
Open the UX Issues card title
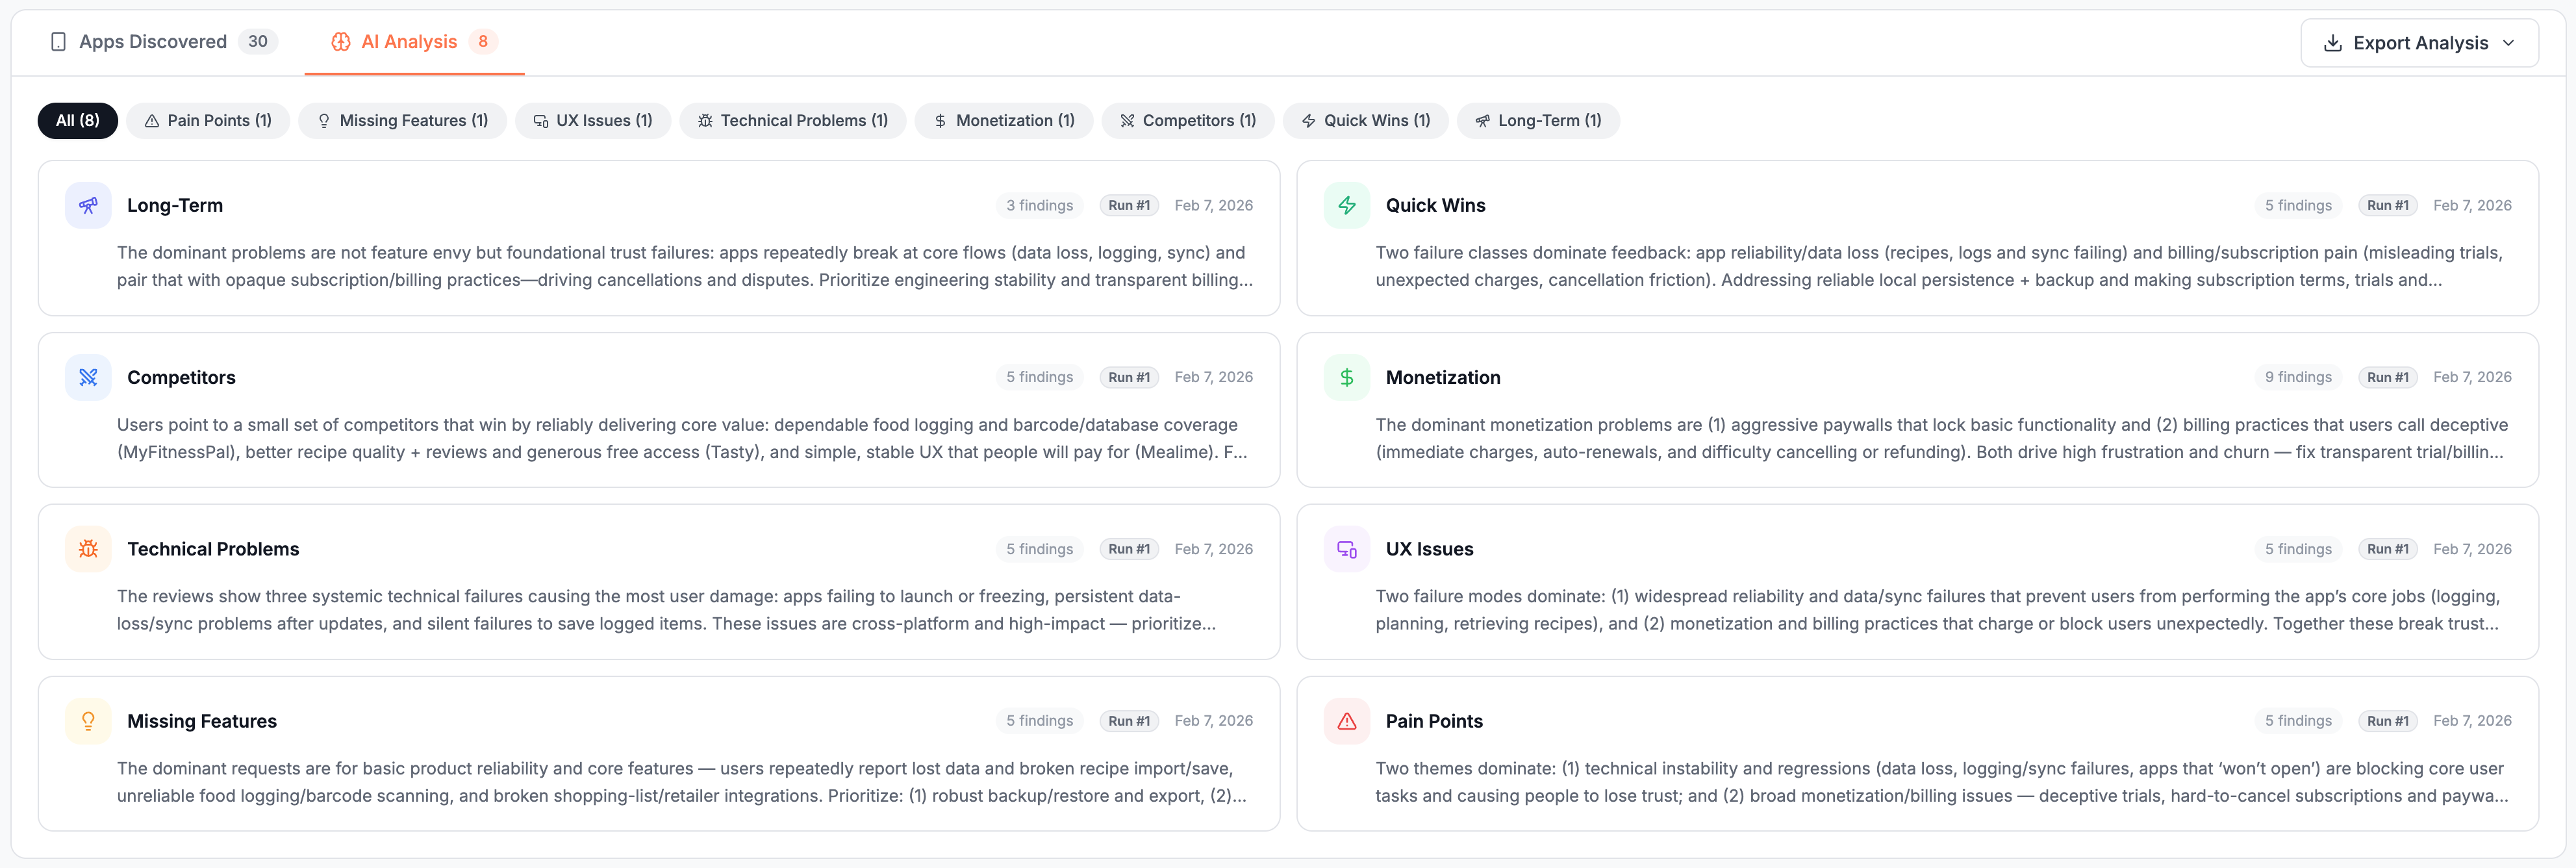(x=1428, y=549)
